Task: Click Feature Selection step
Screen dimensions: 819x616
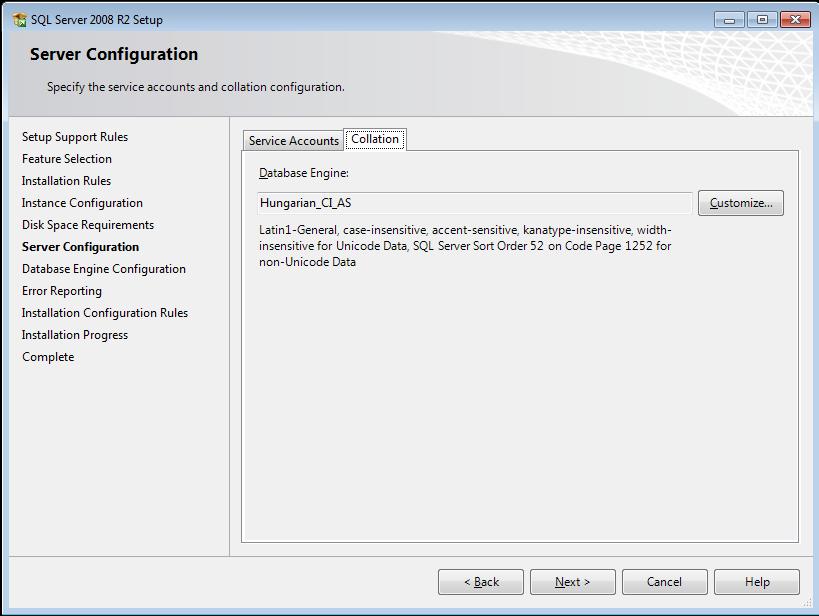Action: [67, 159]
